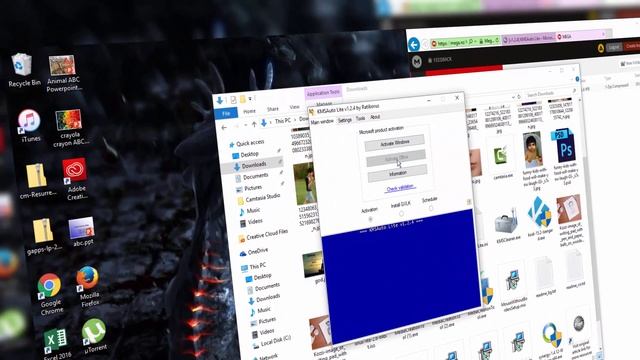Click Explorer help question mark icon

click(x=577, y=78)
